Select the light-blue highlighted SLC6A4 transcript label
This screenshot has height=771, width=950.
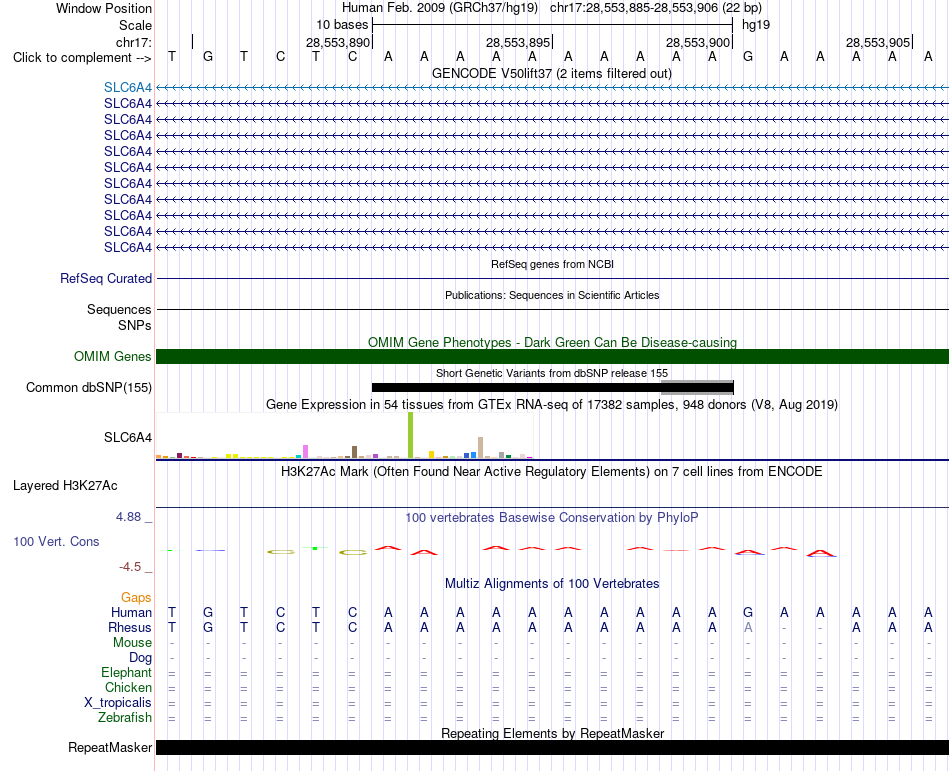(x=128, y=88)
